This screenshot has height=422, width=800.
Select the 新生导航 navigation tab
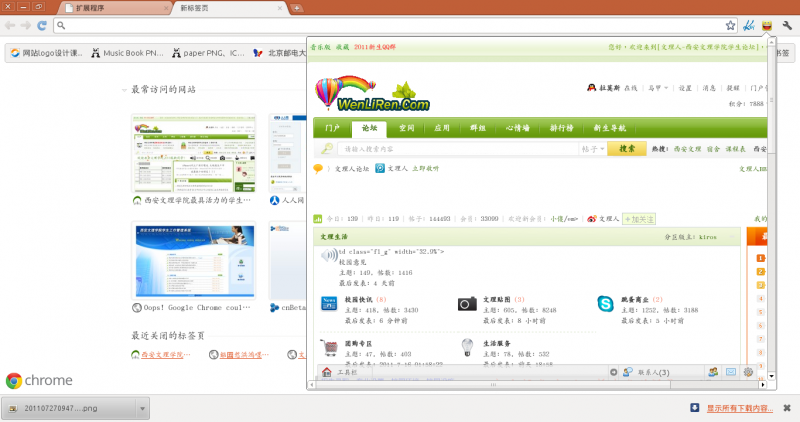[609, 128]
